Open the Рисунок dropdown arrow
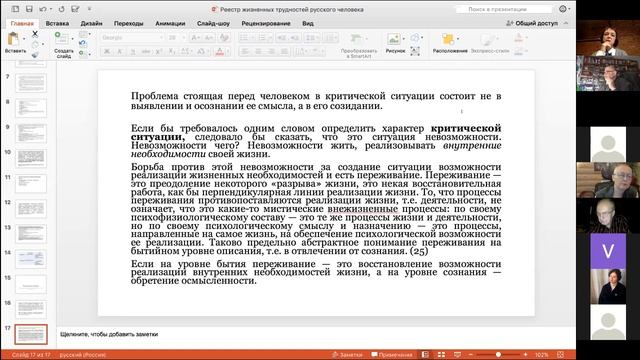 [x=404, y=39]
